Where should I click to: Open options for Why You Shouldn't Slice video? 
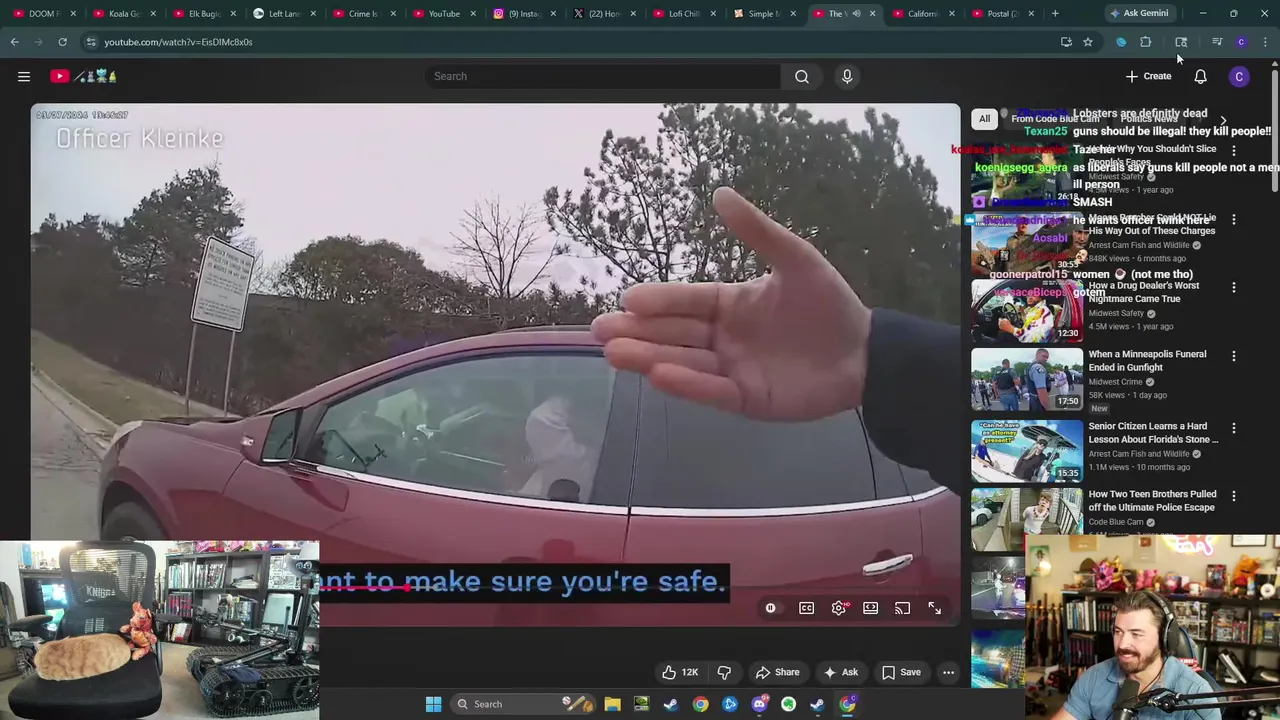(1233, 150)
